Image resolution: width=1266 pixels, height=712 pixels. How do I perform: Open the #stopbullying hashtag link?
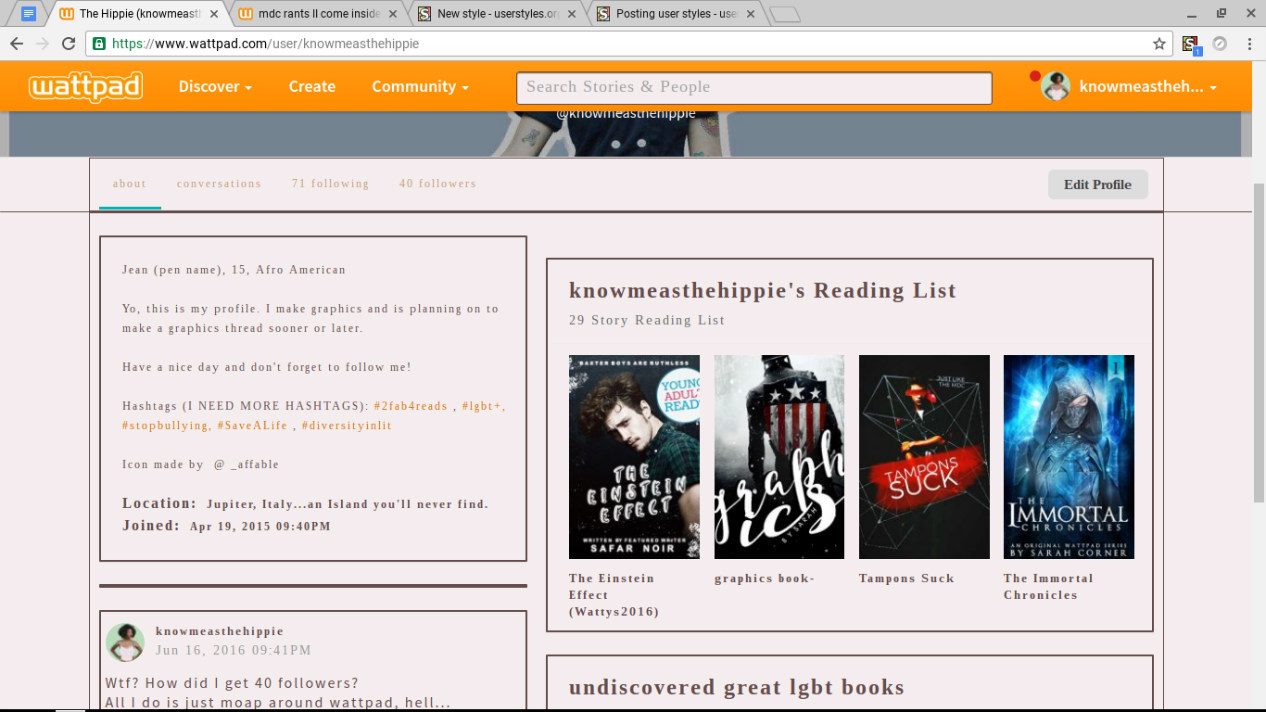[160, 425]
